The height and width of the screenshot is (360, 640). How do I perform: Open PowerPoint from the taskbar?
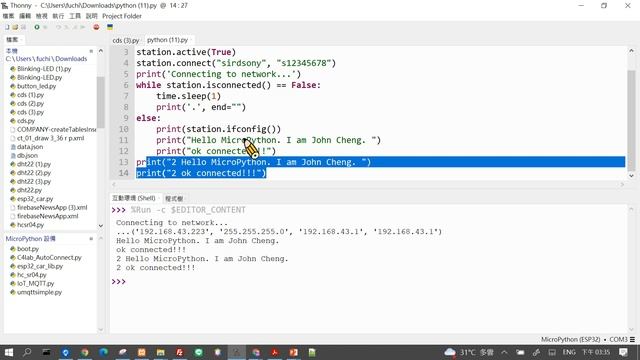pos(293,352)
